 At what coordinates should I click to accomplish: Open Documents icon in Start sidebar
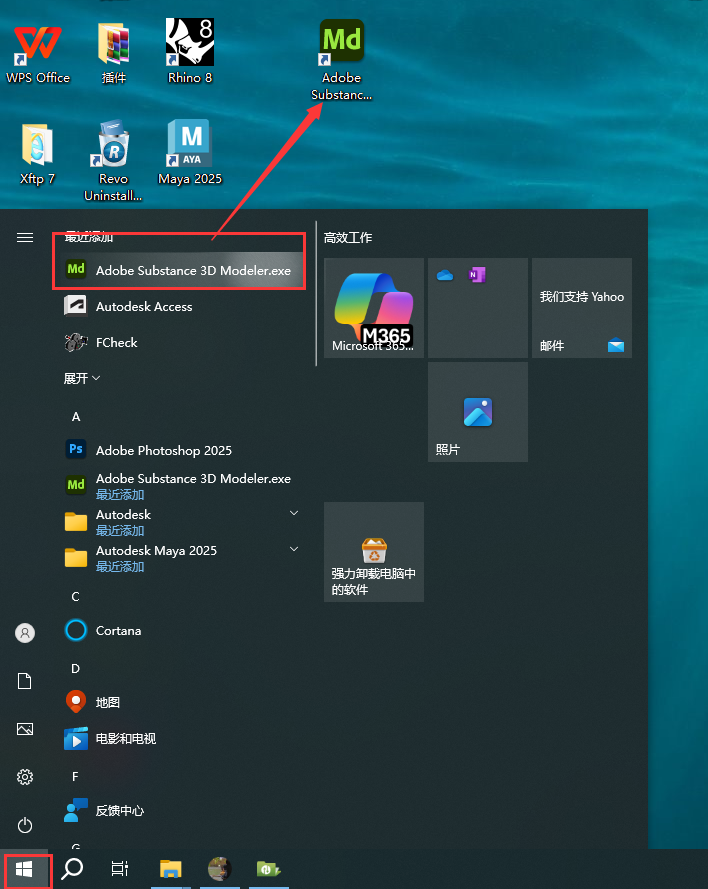pyautogui.click(x=25, y=681)
